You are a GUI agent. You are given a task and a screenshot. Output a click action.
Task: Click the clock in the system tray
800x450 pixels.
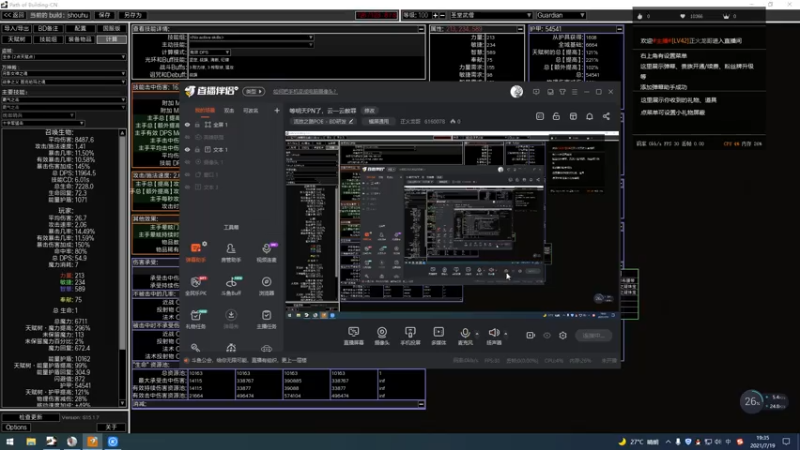click(762, 441)
